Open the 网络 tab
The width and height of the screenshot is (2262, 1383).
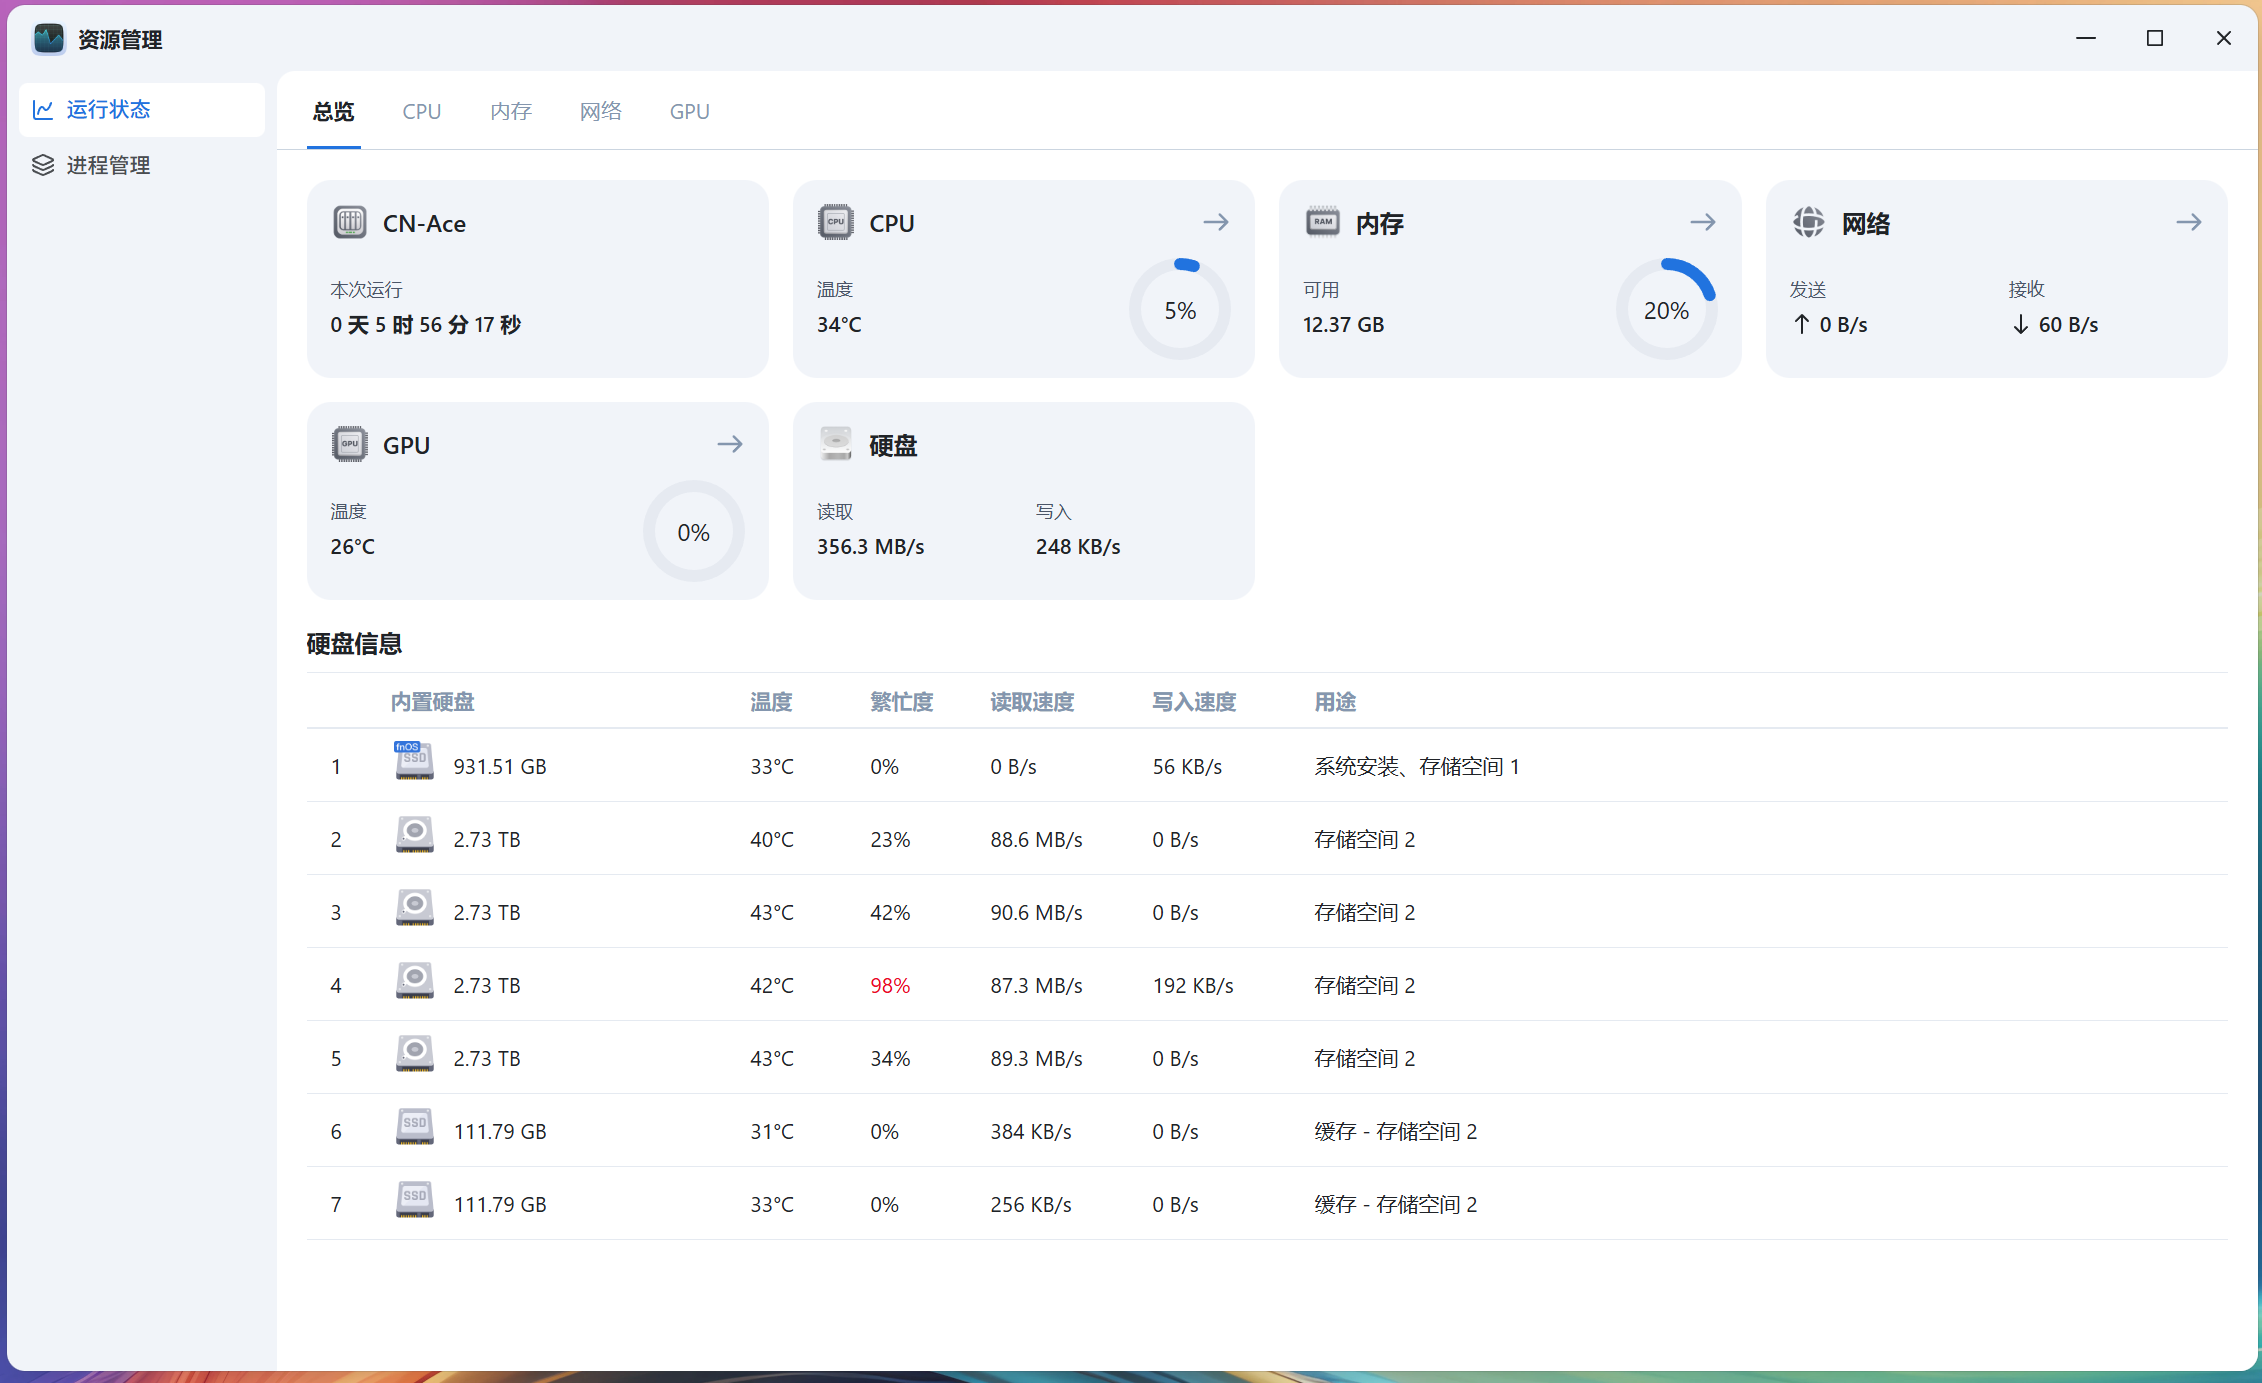(600, 111)
